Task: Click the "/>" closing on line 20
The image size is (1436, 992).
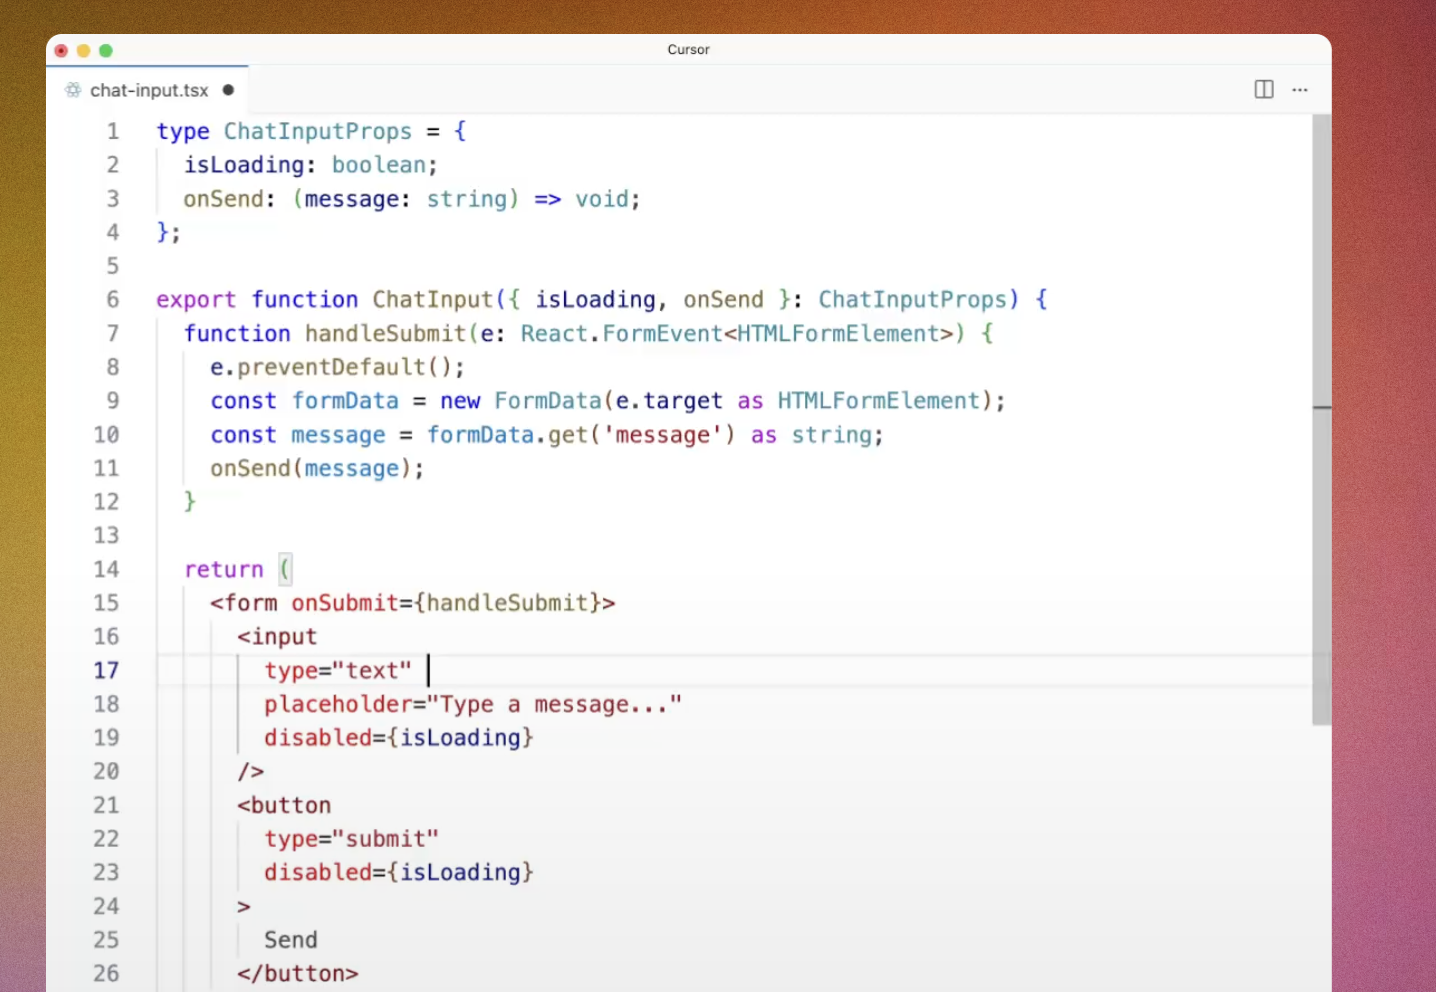Action: 251,771
